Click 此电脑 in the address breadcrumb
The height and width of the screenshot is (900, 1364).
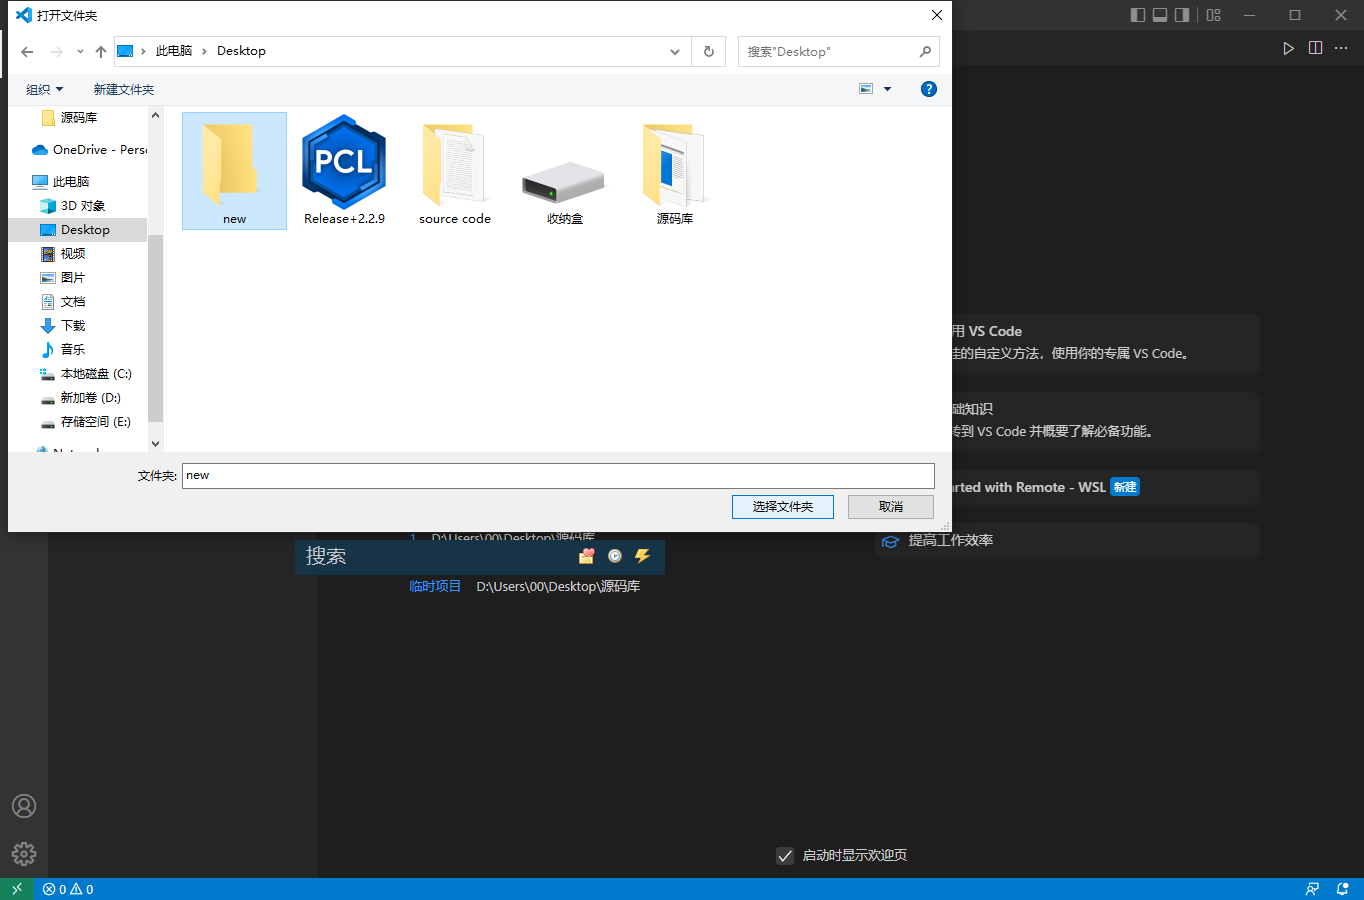tap(174, 51)
